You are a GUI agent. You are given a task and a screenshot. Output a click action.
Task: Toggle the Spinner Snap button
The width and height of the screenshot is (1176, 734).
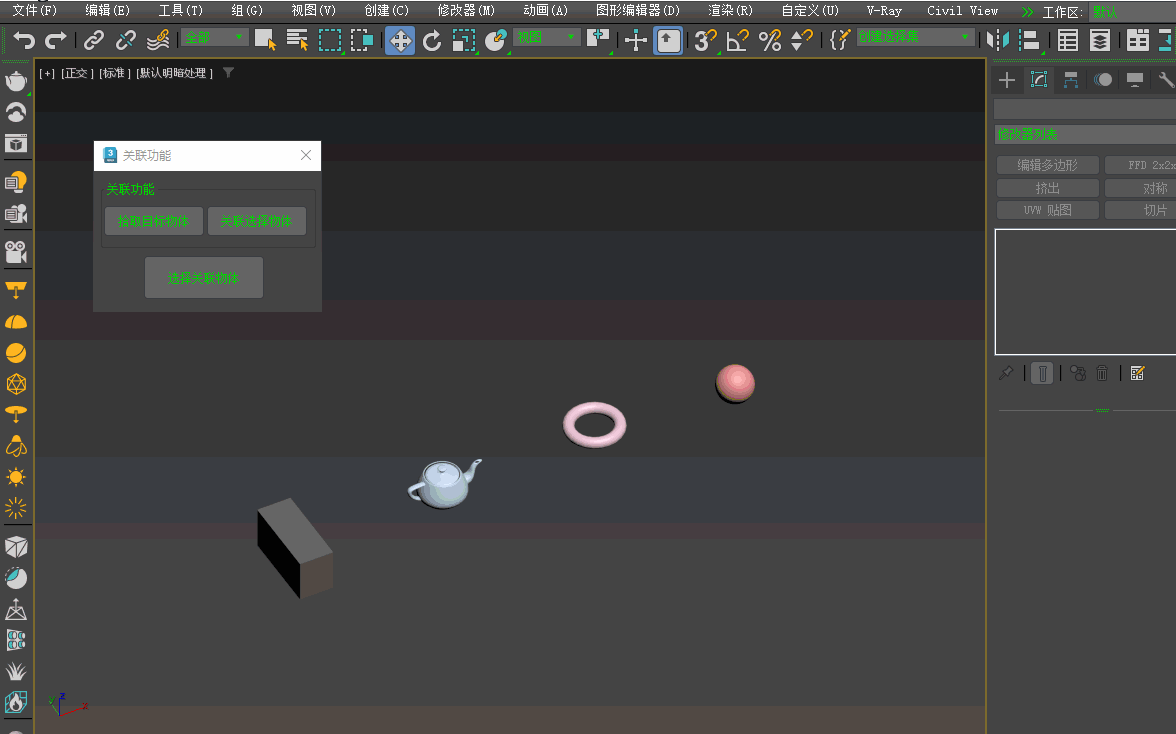point(802,40)
